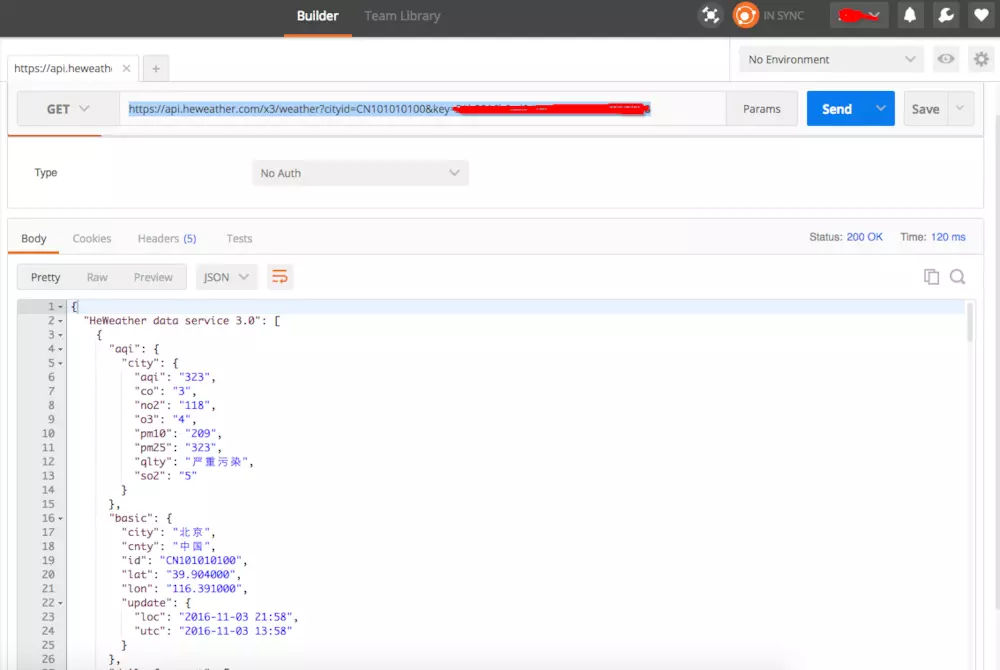1000x670 pixels.
Task: Save the request
Action: click(925, 109)
